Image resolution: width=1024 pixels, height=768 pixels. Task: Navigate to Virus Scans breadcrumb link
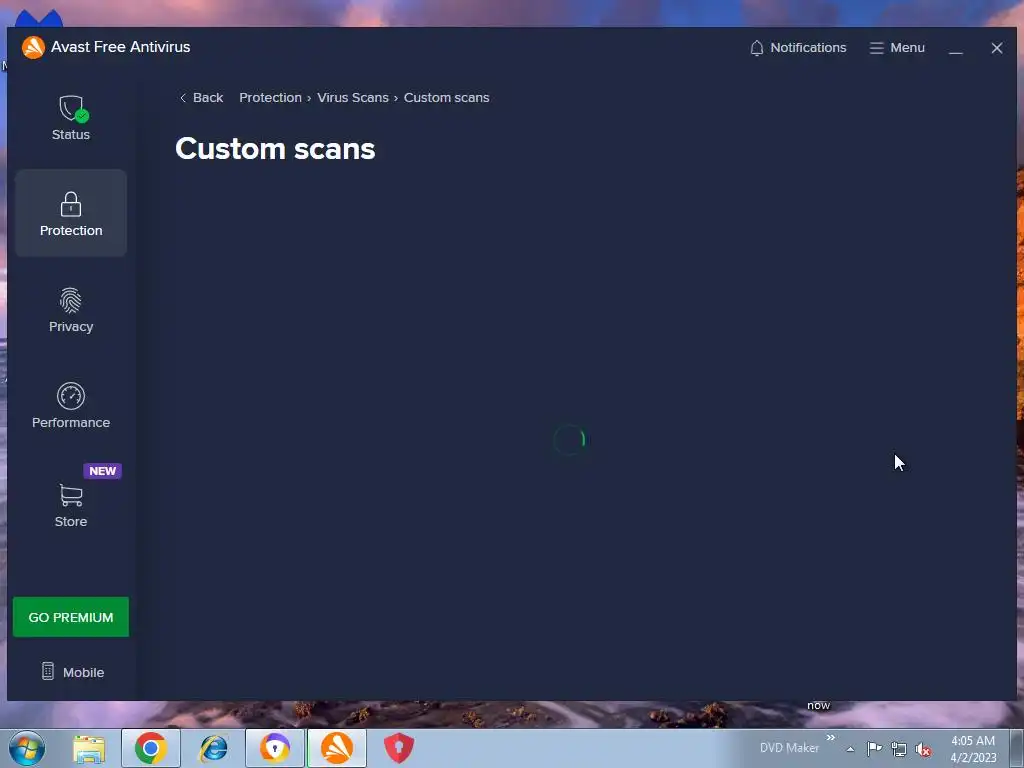pos(353,97)
